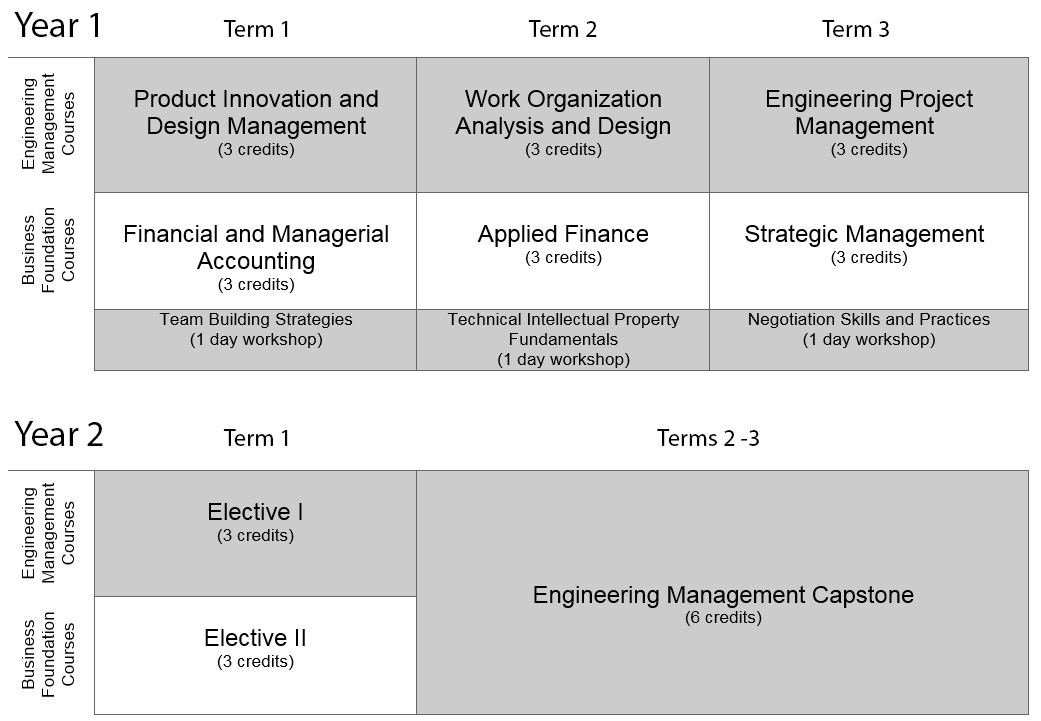This screenshot has height=721, width=1041.
Task: Open the Engineering Project Management course
Action: coord(868,123)
